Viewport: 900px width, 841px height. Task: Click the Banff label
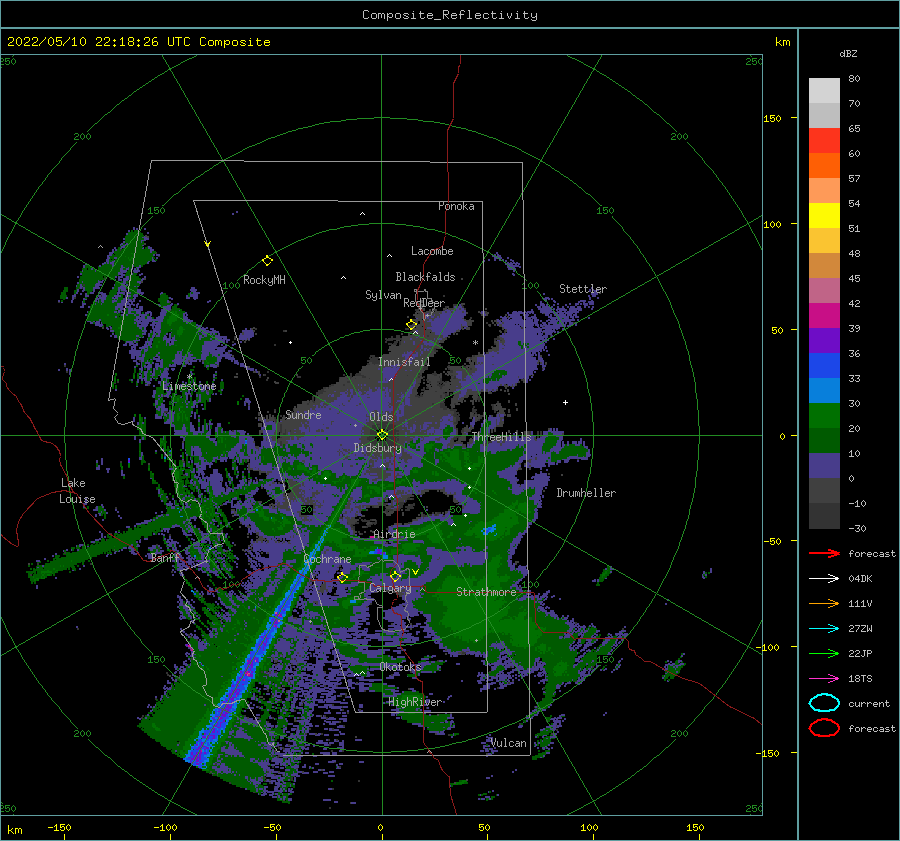[165, 558]
